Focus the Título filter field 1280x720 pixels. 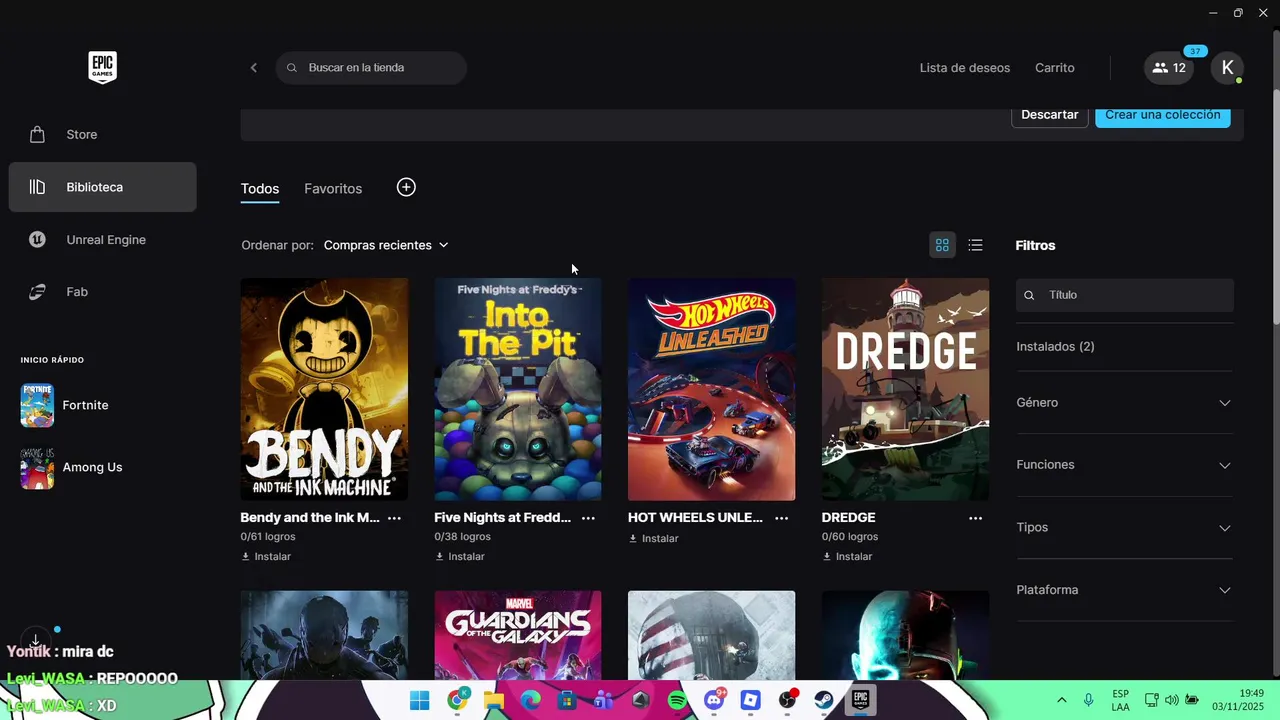[x=1125, y=295]
